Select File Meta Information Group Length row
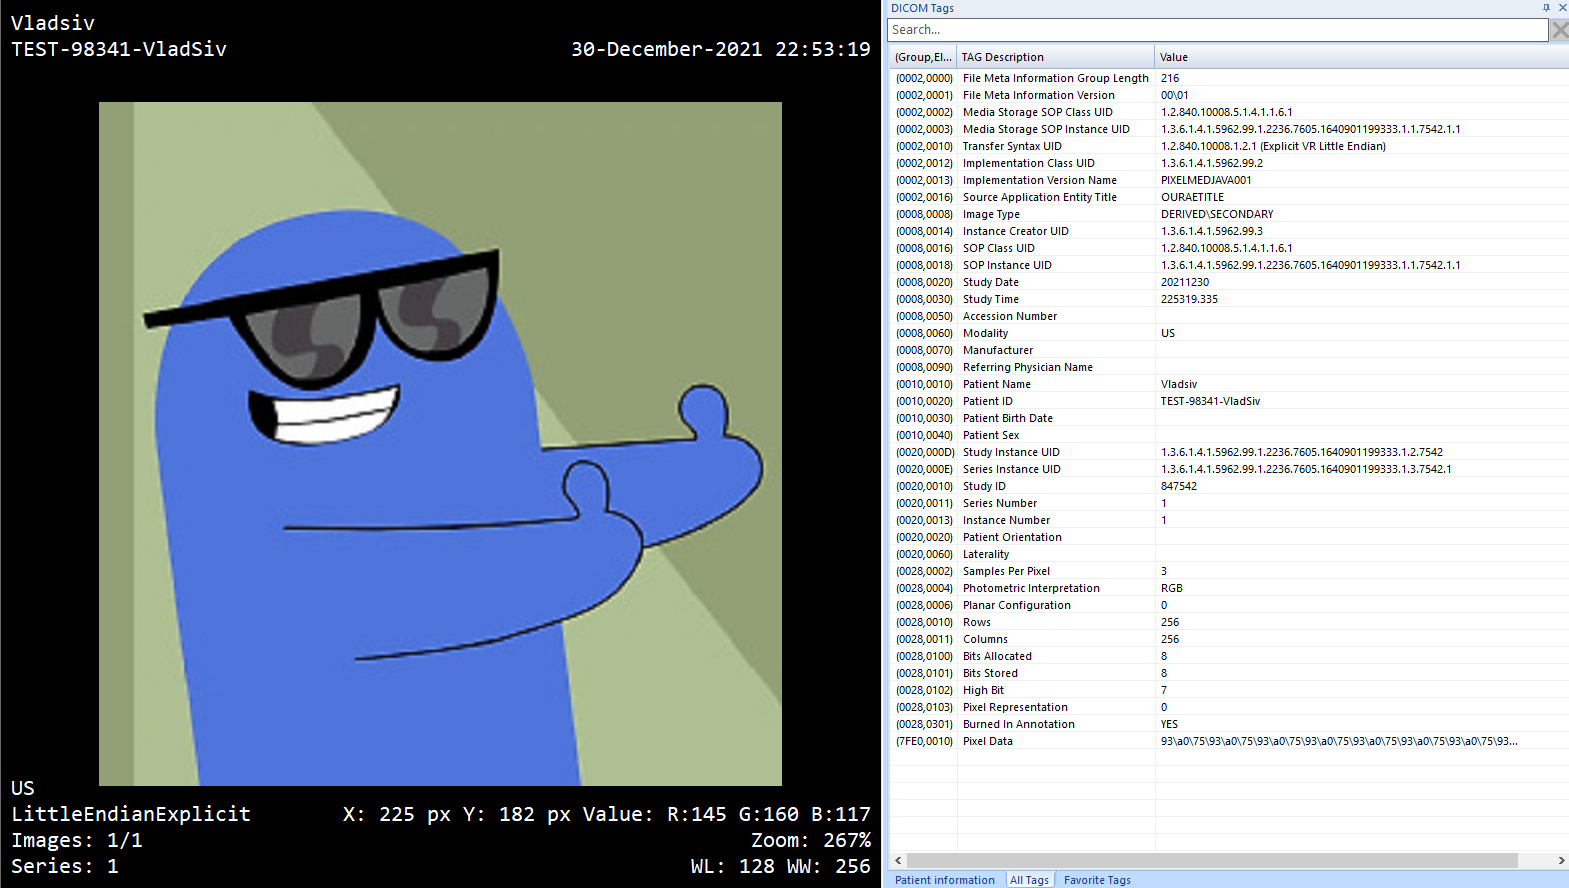The width and height of the screenshot is (1569, 888). pyautogui.click(x=1229, y=78)
